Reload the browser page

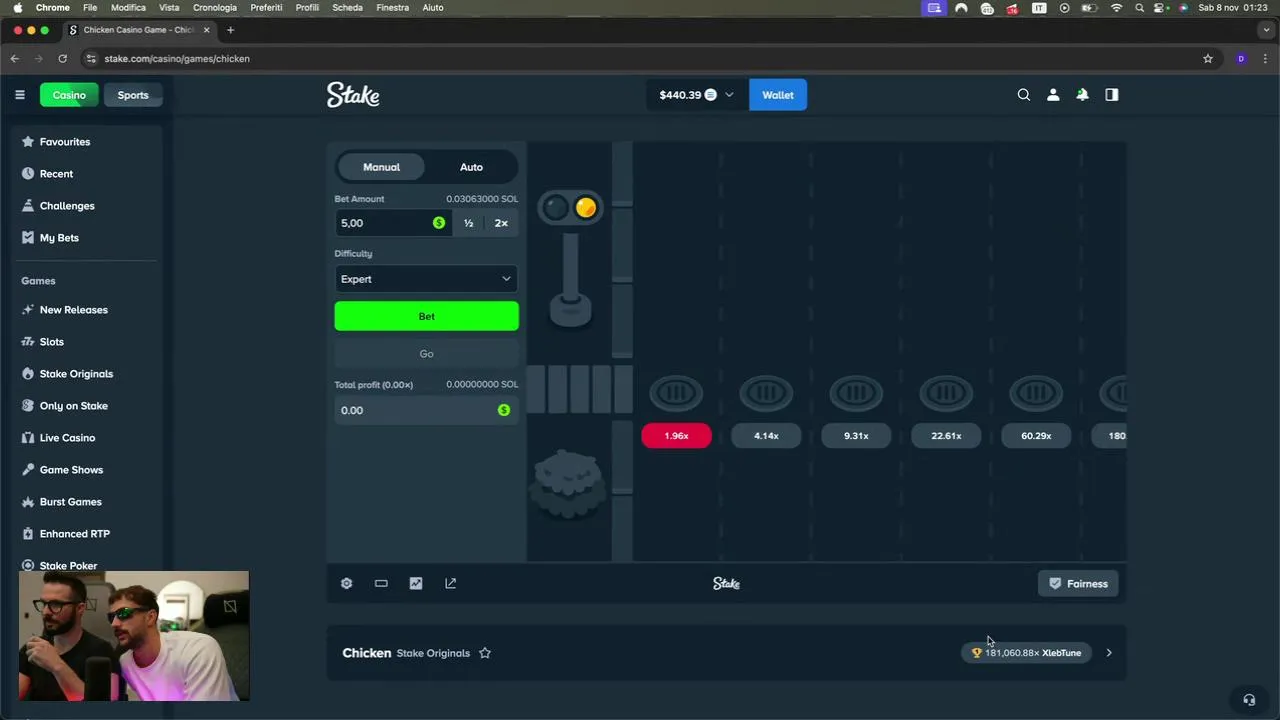coord(62,59)
